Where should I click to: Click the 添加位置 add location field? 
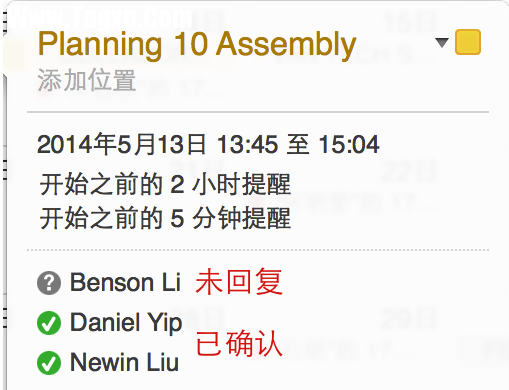pos(87,80)
